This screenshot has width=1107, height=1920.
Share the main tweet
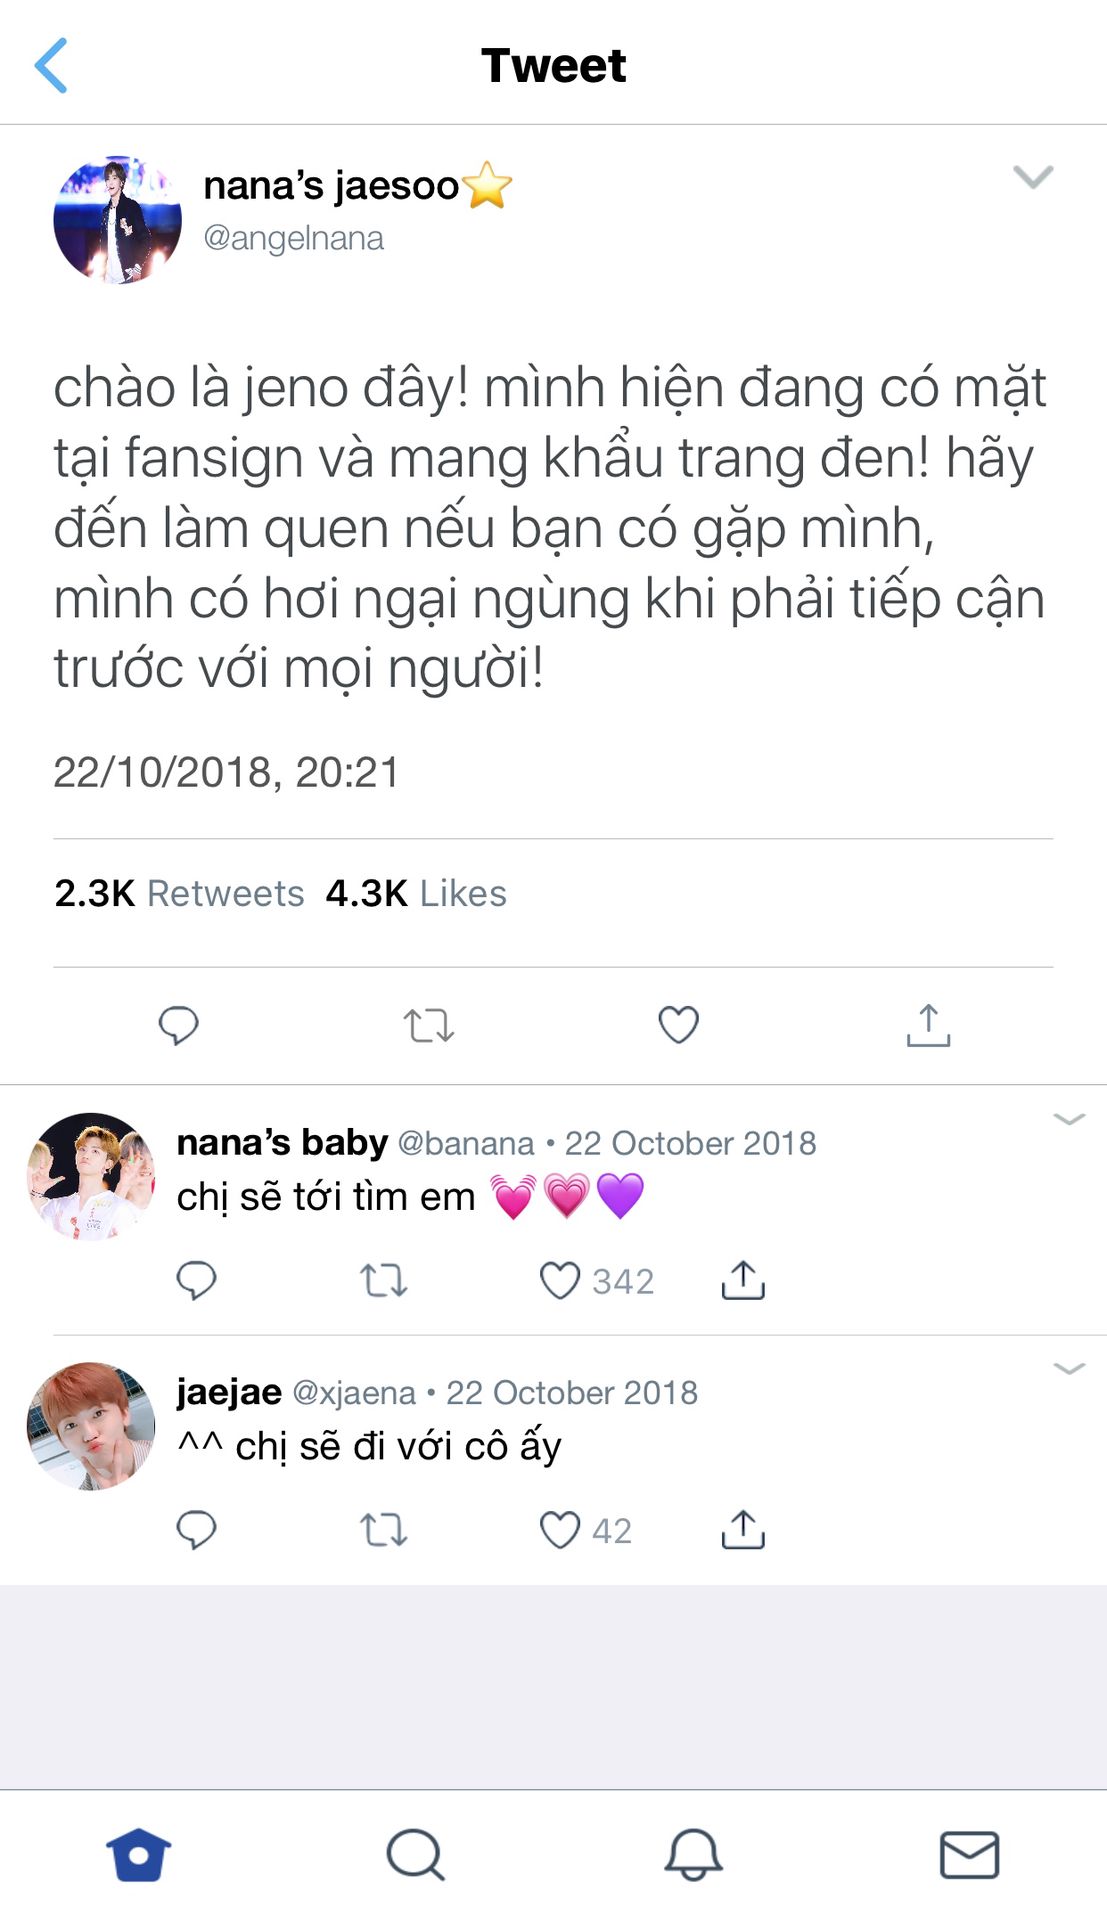[929, 1025]
